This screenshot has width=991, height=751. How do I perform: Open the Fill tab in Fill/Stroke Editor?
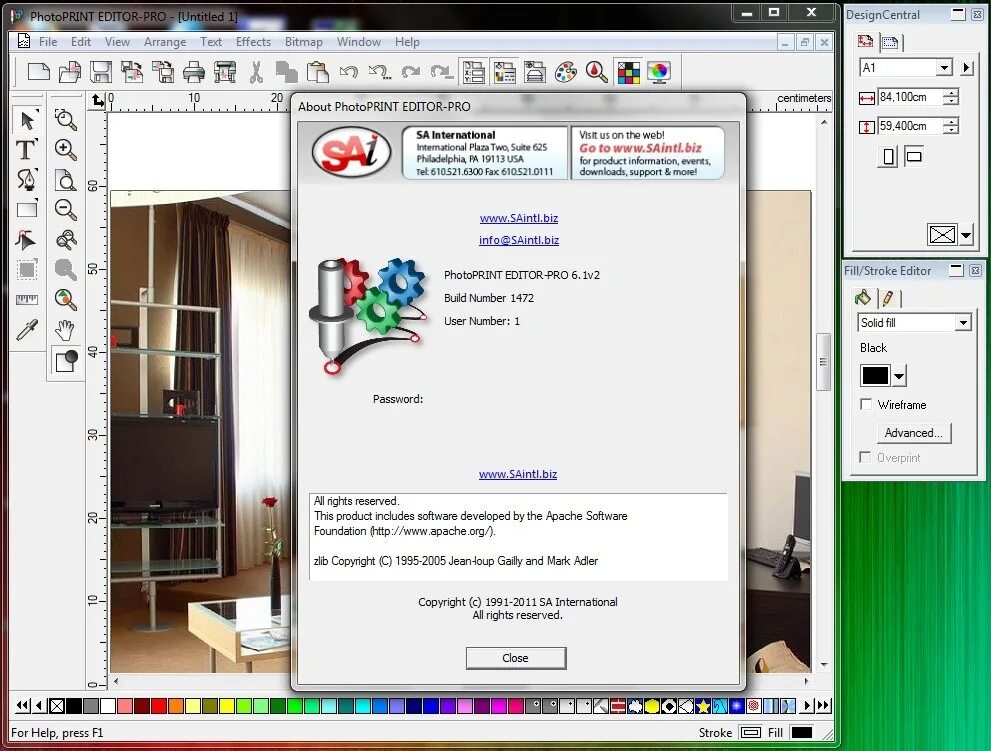(863, 298)
